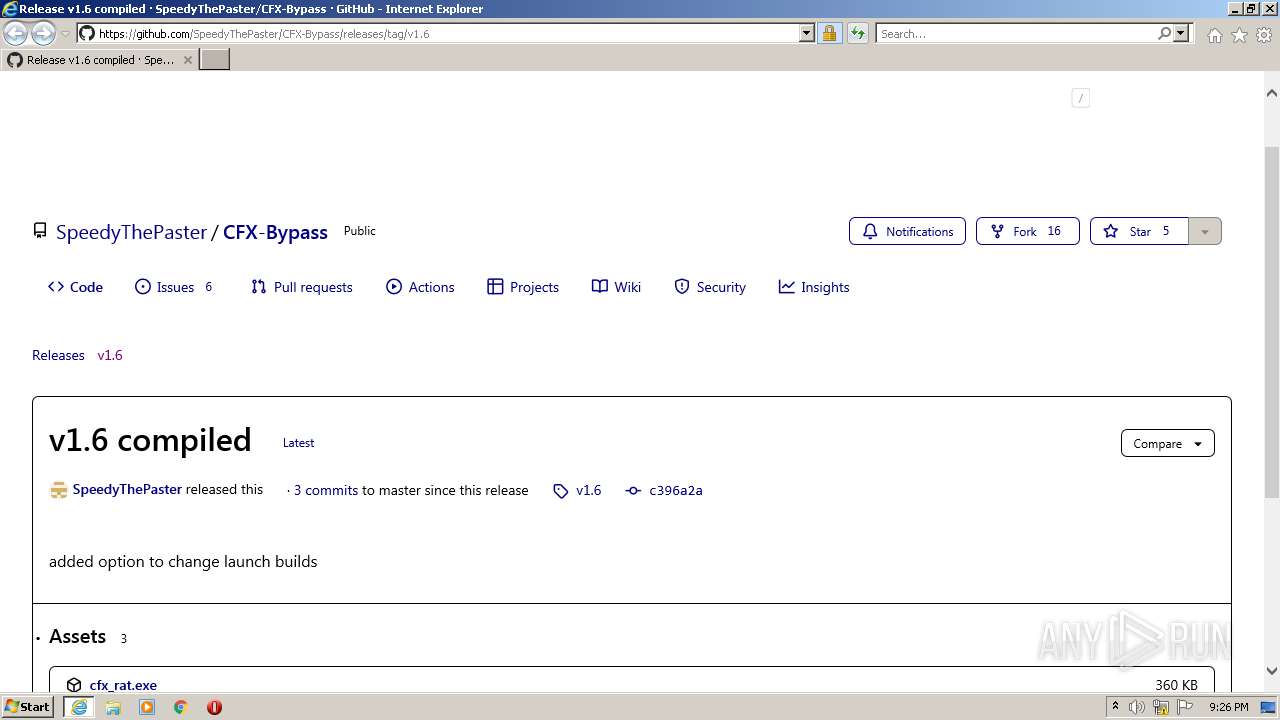The height and width of the screenshot is (720, 1280).
Task: Open the search provider dropdown arrow
Action: tap(1181, 33)
